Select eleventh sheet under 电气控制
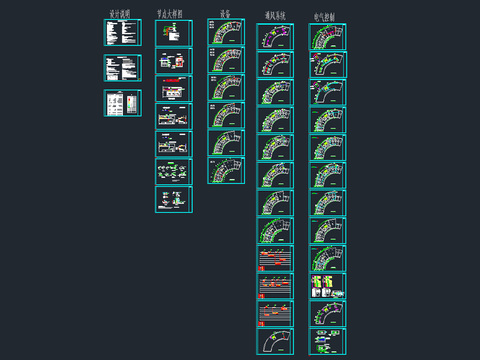The height and width of the screenshot is (360, 480). pyautogui.click(x=327, y=314)
